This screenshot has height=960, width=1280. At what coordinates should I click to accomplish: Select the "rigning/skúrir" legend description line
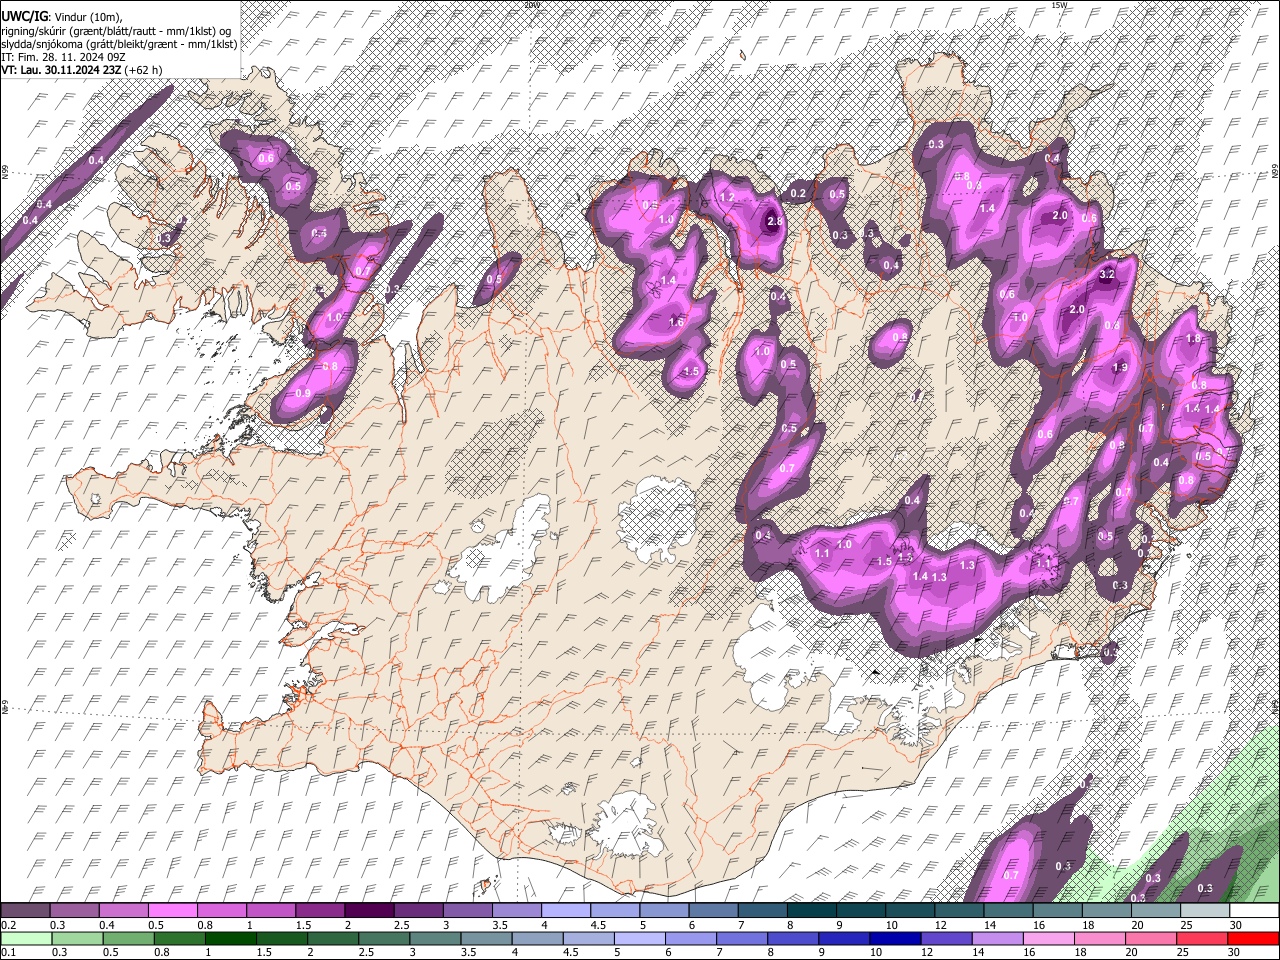(x=118, y=30)
